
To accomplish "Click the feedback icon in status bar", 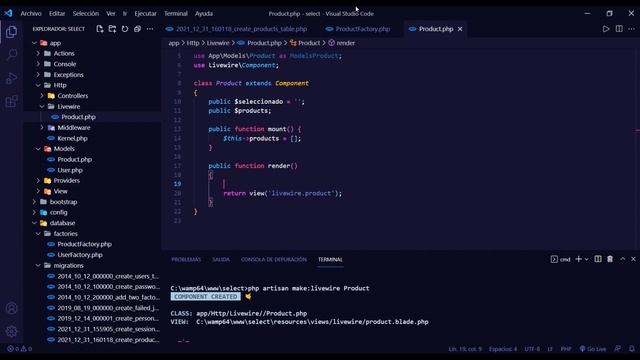I will point(618,349).
